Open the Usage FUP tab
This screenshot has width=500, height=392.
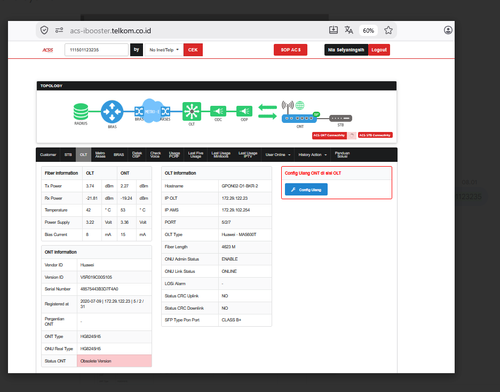(174, 155)
